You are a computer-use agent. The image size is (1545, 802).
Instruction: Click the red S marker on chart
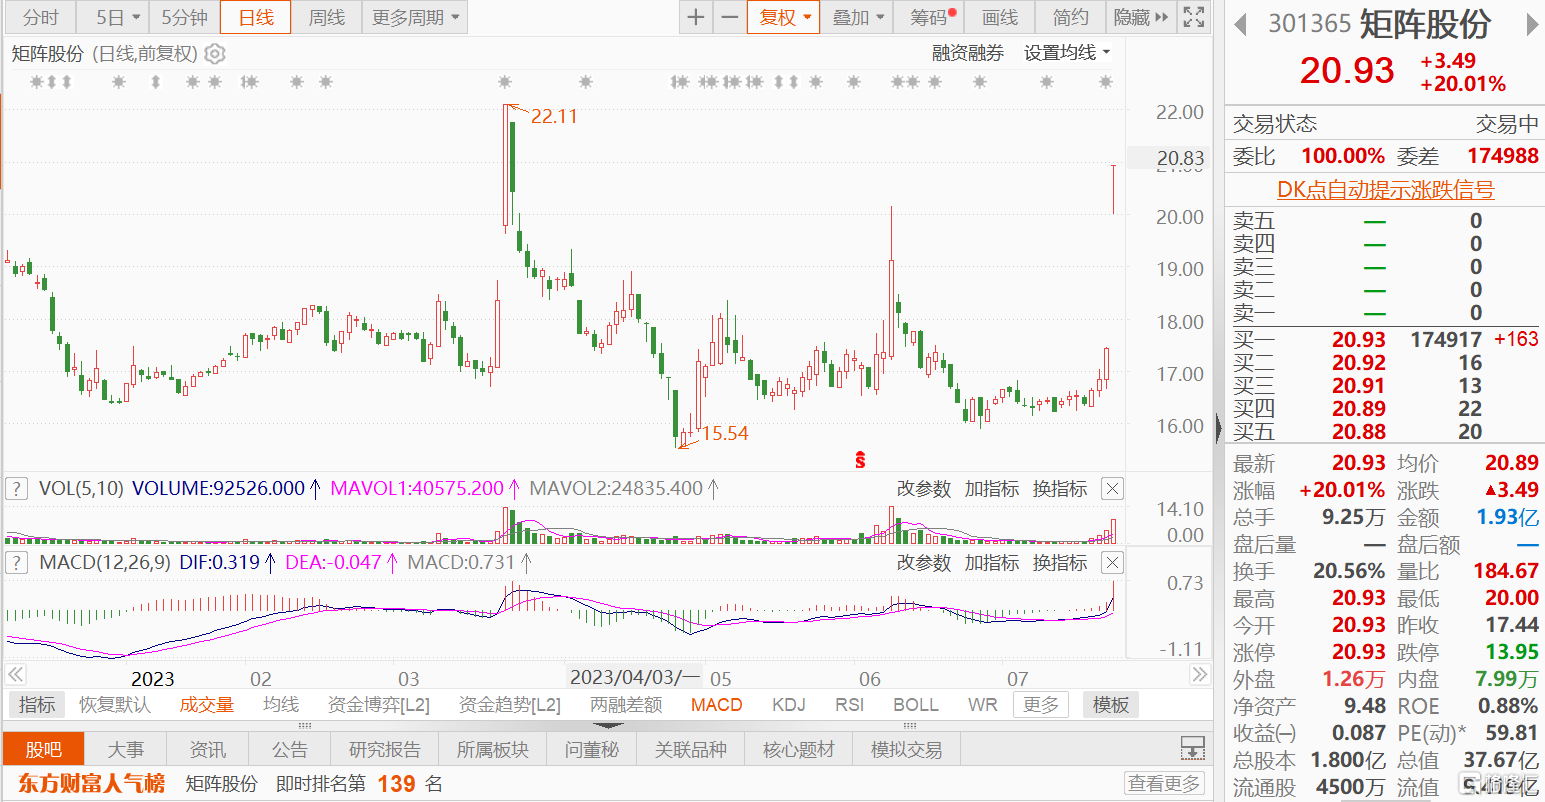click(x=860, y=460)
